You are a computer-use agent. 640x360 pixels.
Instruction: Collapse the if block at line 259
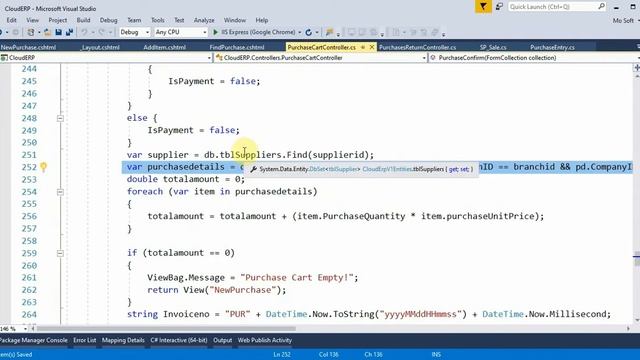point(60,253)
